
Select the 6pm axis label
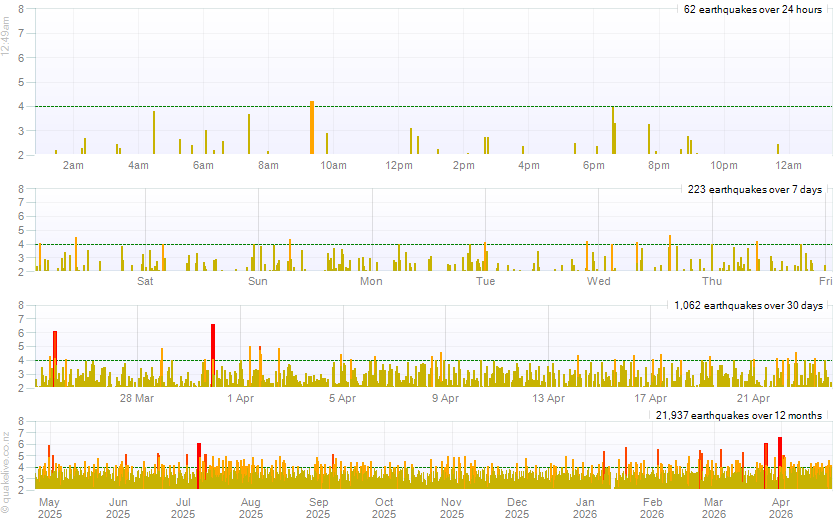(594, 165)
